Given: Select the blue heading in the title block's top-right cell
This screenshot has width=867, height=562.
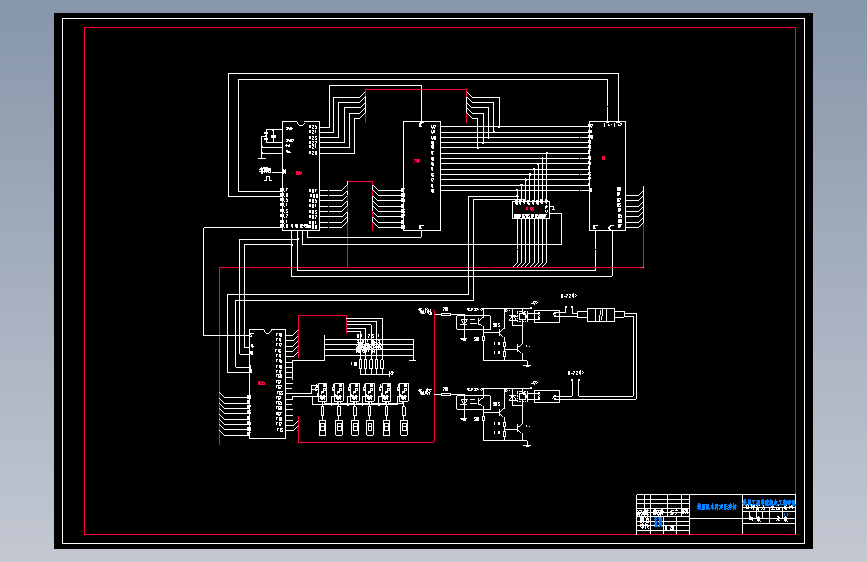Looking at the screenshot, I should pyautogui.click(x=769, y=502).
